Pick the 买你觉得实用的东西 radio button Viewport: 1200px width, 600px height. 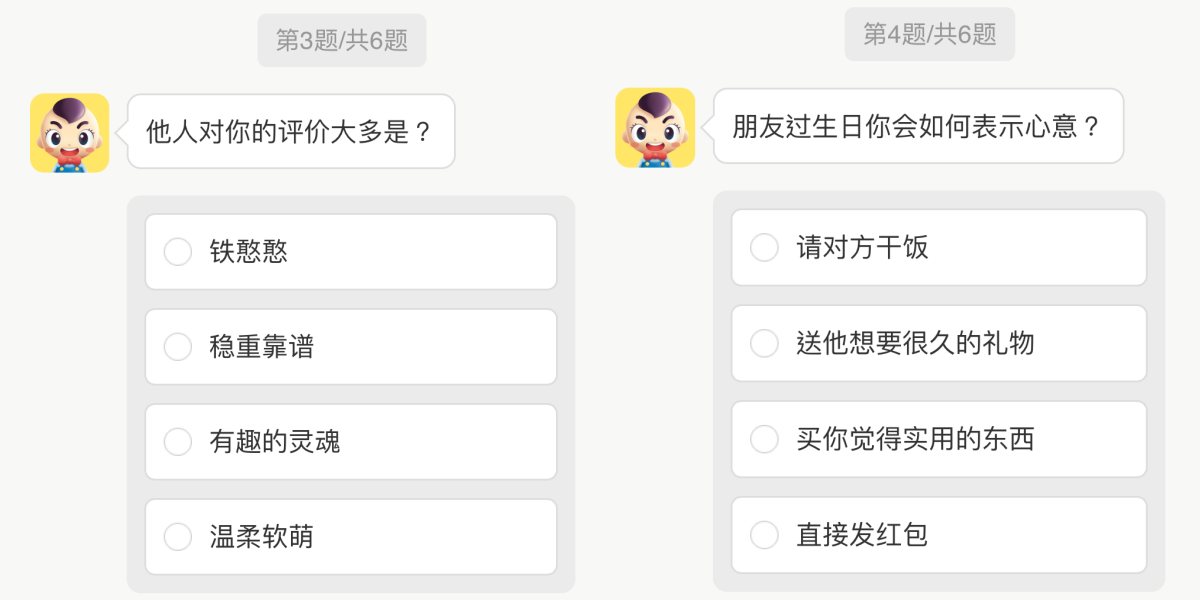point(764,439)
